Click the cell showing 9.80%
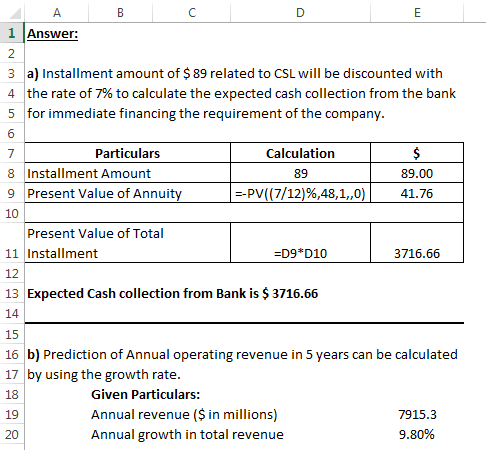The height and width of the screenshot is (450, 486). [x=417, y=434]
